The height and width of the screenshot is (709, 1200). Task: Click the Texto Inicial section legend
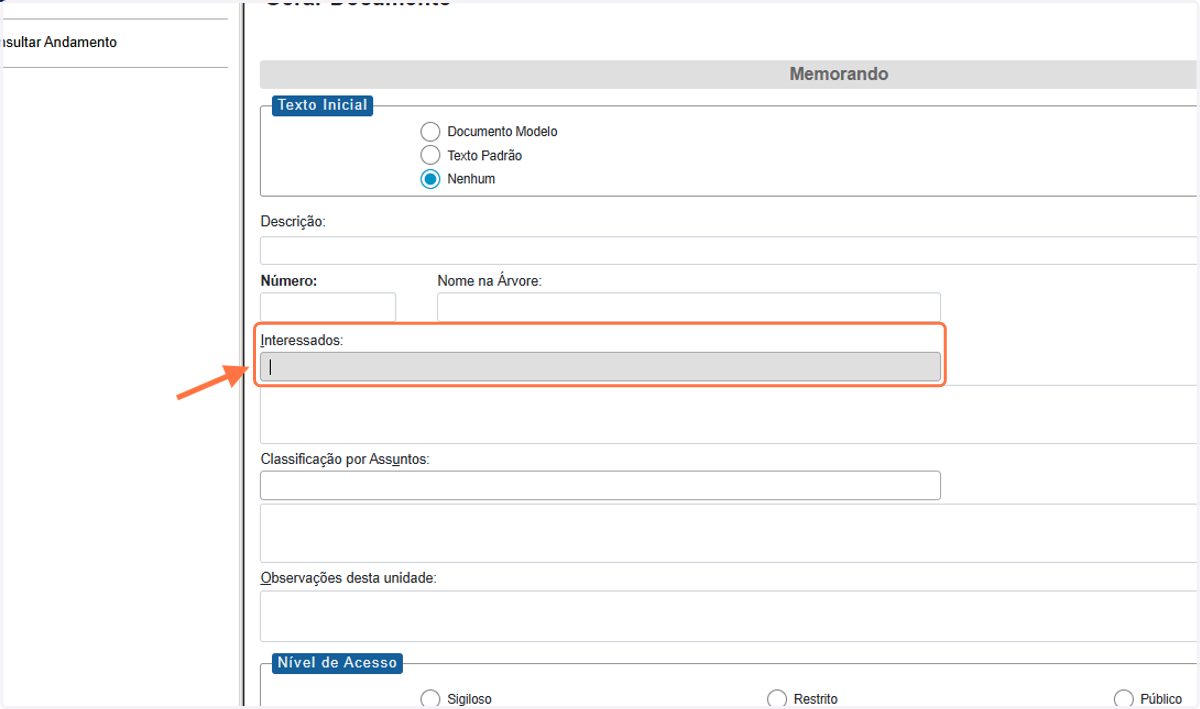(x=322, y=105)
